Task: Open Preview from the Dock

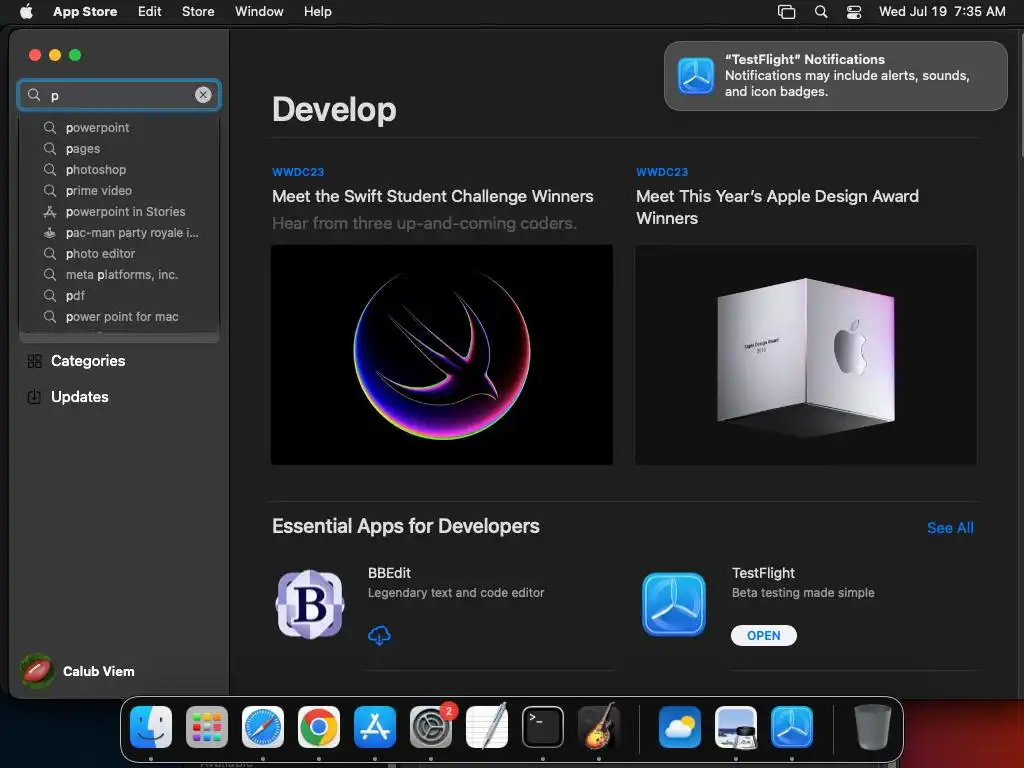Action: (x=736, y=727)
